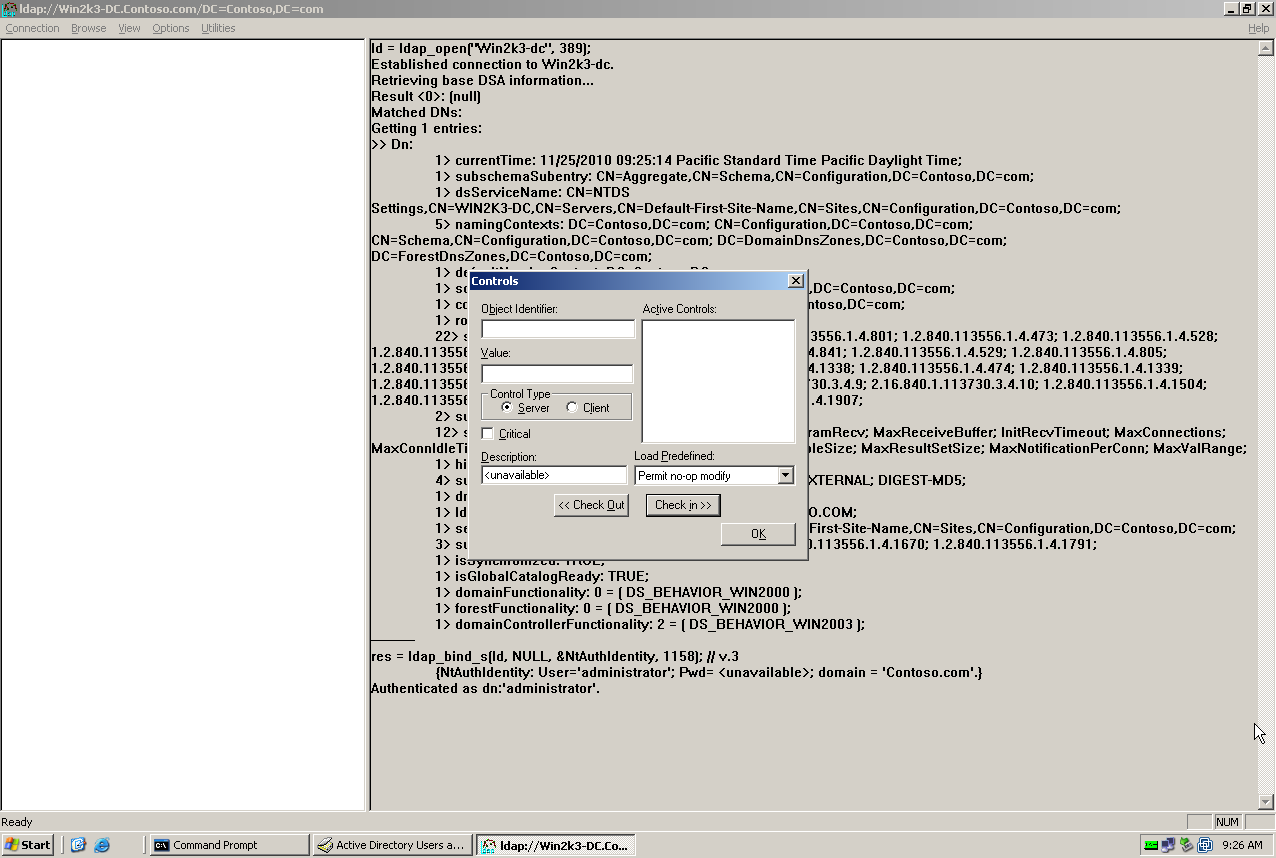Click the Check Out button
1276x858 pixels.
591,505
